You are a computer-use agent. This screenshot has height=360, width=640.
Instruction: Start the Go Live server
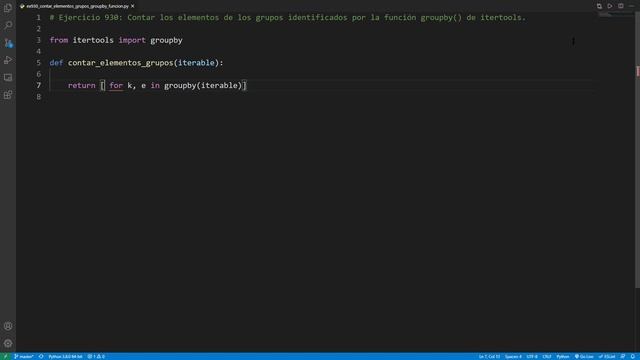click(x=584, y=356)
